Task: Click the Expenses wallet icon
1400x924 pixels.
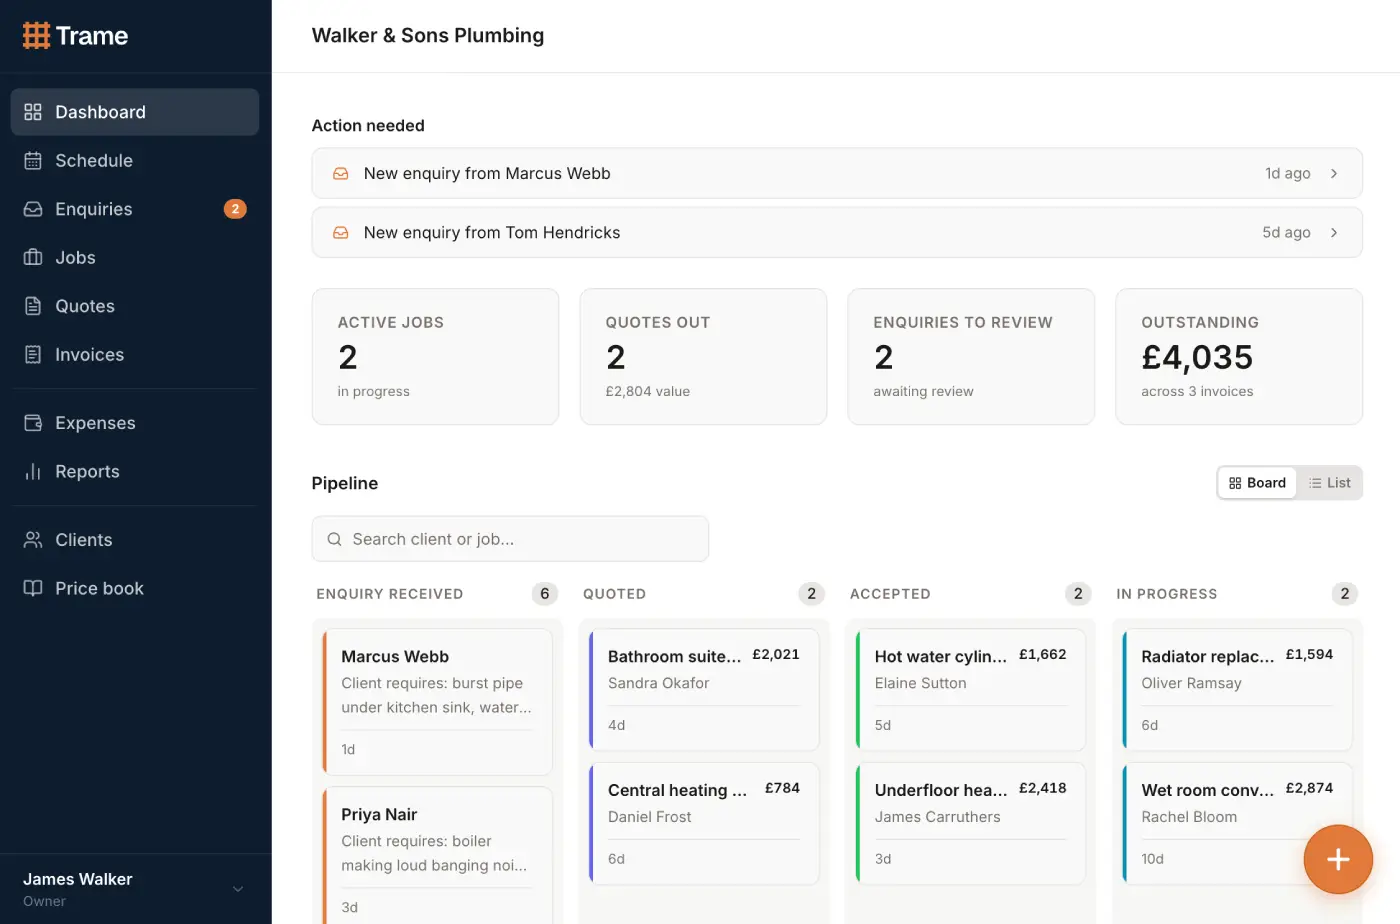Action: click(33, 423)
